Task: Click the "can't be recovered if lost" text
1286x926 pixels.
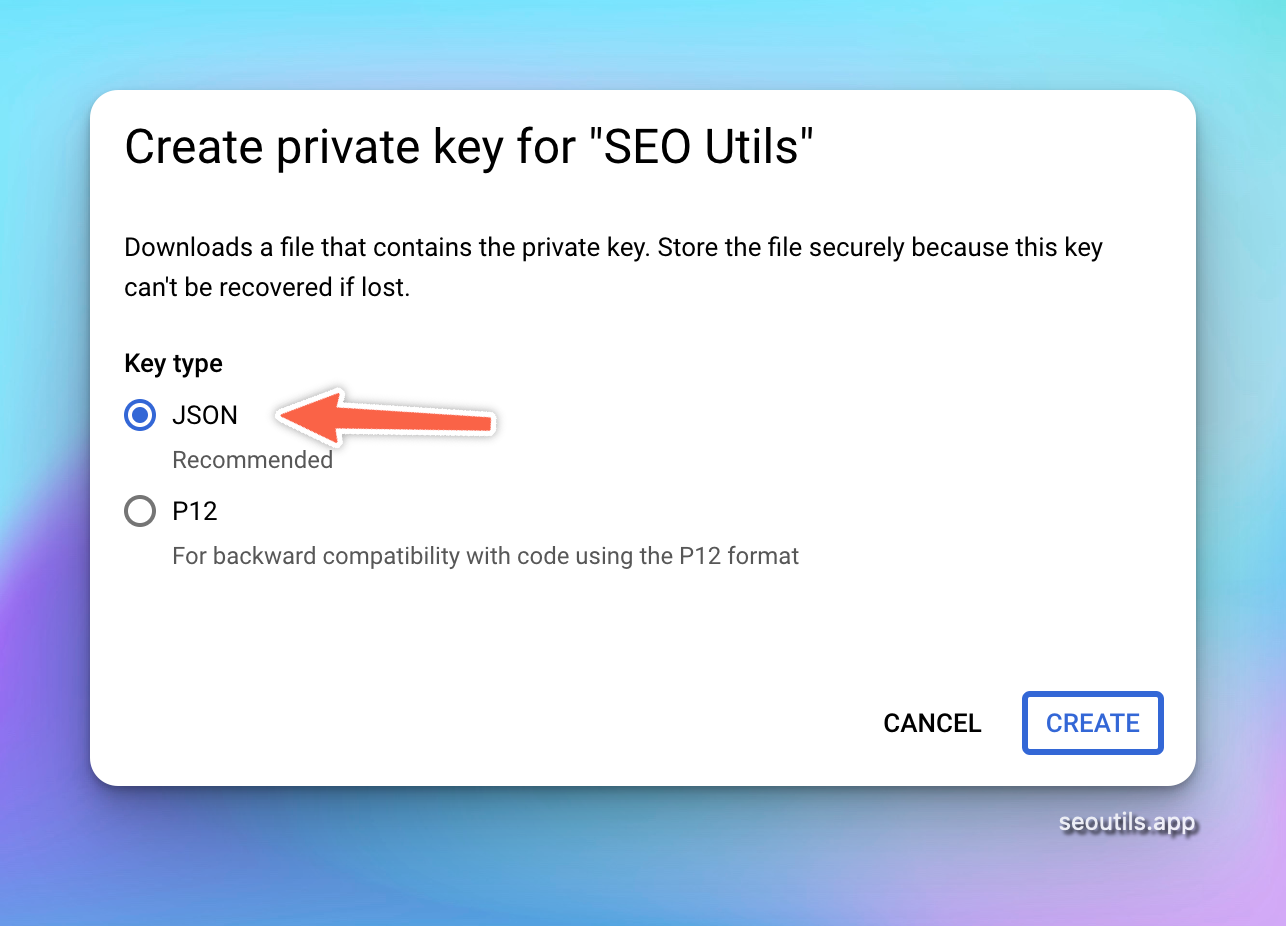Action: (x=267, y=288)
